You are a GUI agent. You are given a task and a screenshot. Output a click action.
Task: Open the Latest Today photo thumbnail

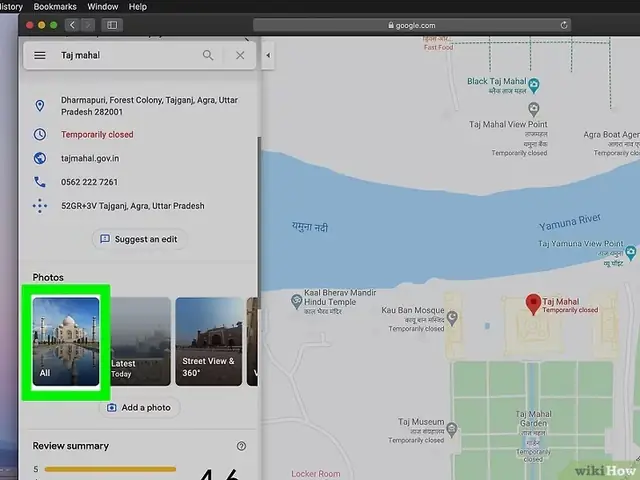[140, 341]
